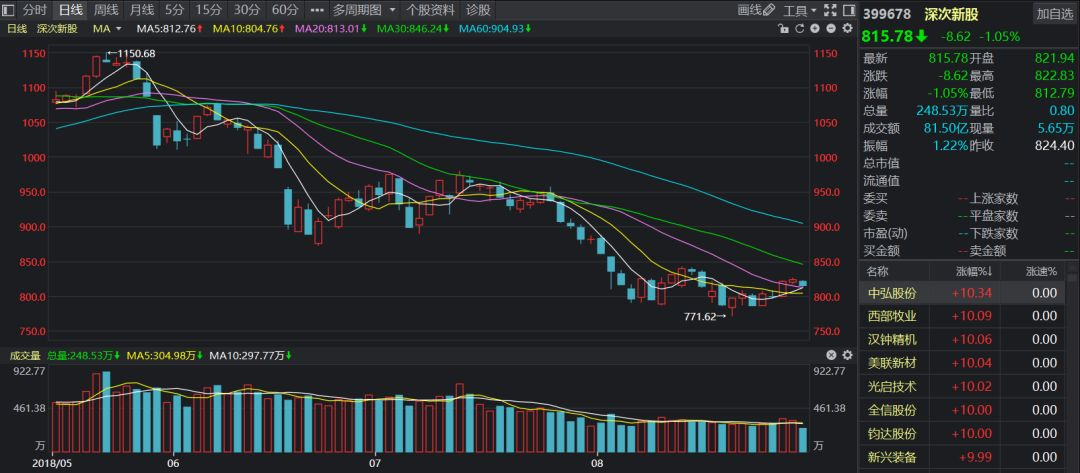This screenshot has width=1080, height=473.
Task: Click the 1150.68 high price marker
Action: (138, 54)
